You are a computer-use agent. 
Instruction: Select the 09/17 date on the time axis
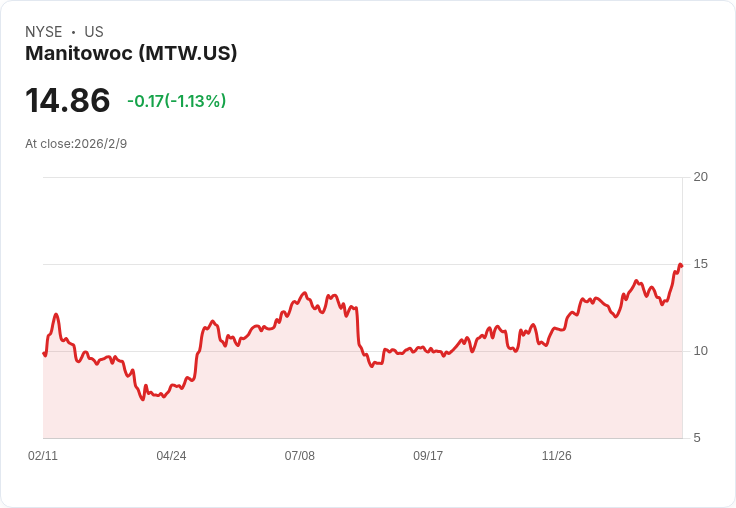[x=428, y=456]
